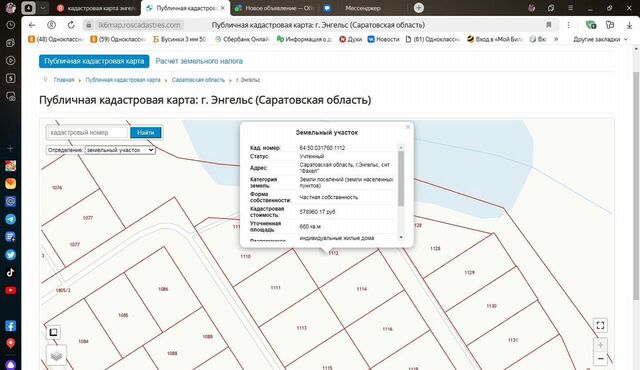The image size is (640, 370).
Task: Open the browser downloads arrow icon
Action: 629,25
